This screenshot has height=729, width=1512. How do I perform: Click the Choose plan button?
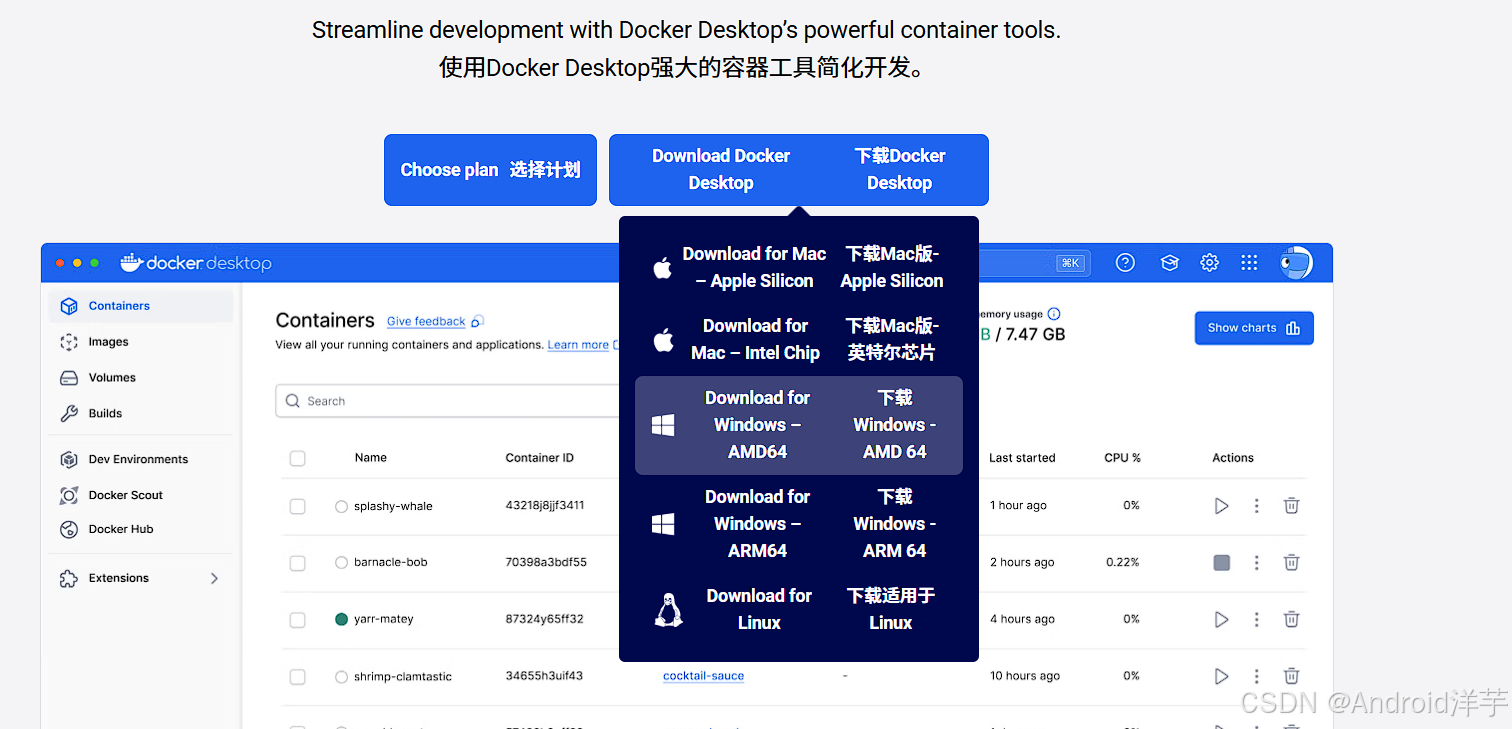[490, 170]
